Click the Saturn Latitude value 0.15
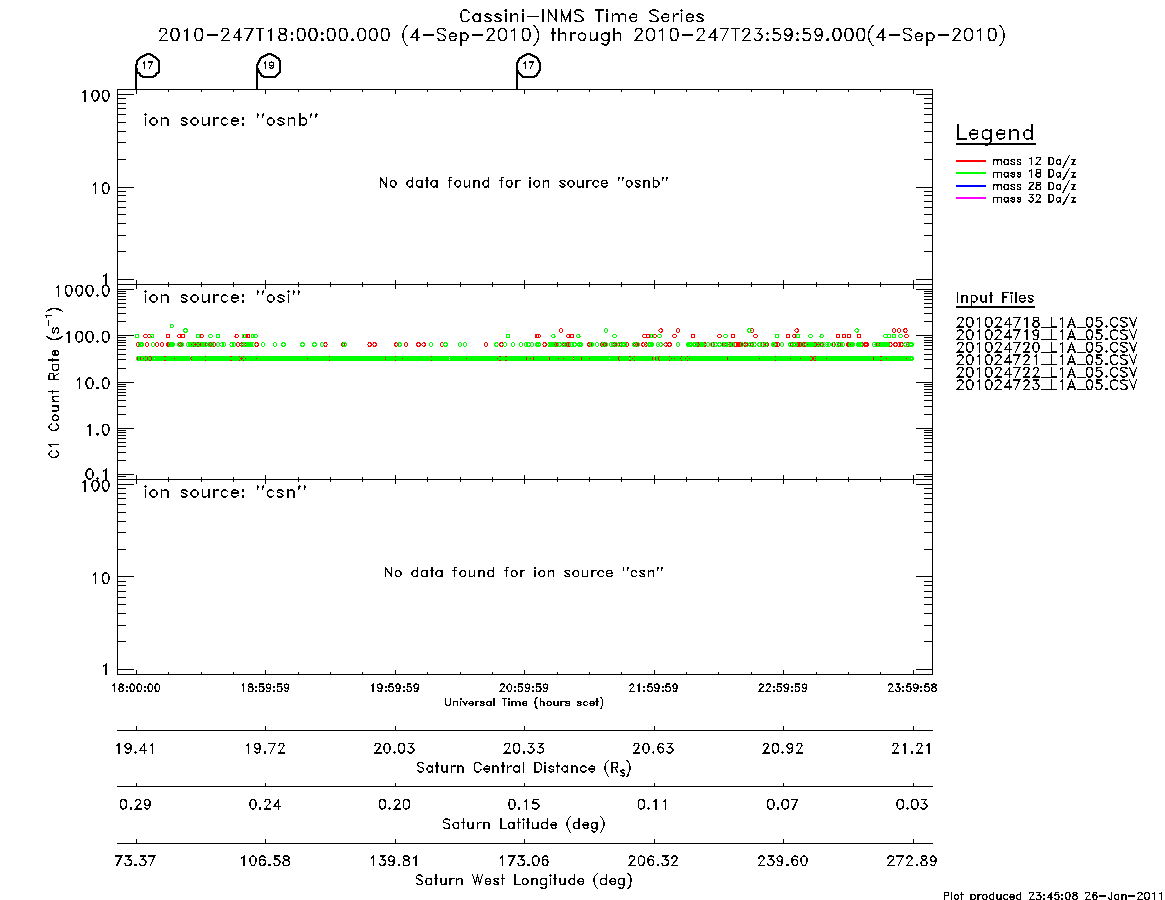The width and height of the screenshot is (1165, 900). point(524,805)
